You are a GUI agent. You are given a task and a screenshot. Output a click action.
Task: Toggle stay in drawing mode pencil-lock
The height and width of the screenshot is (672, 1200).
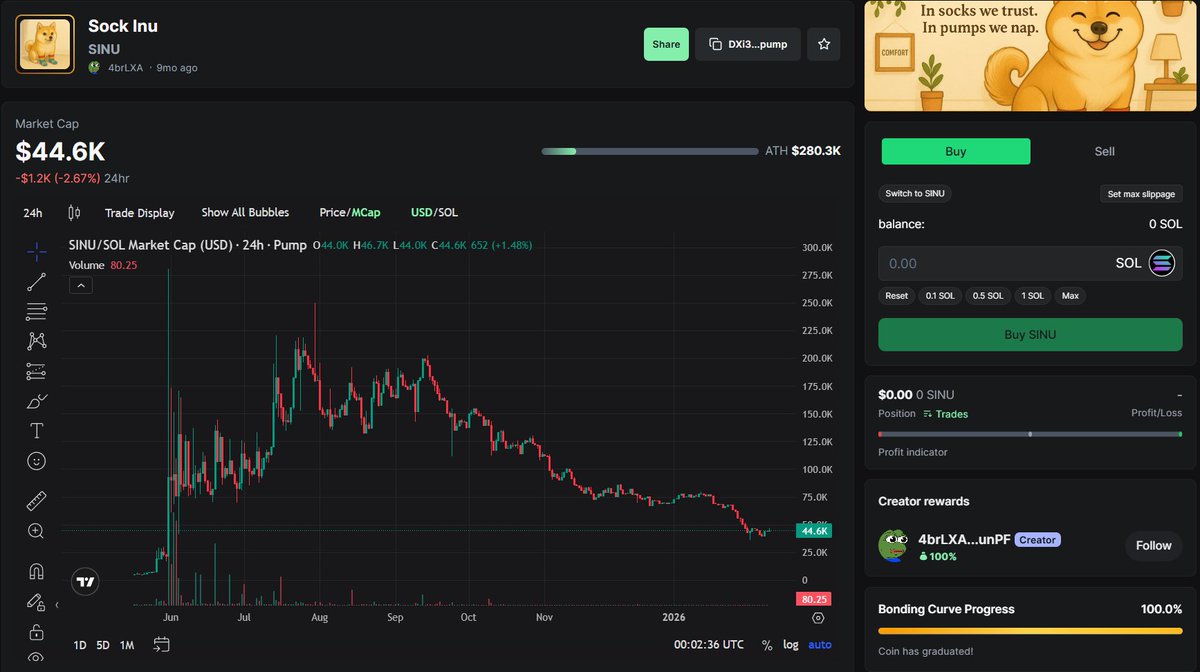(37, 602)
